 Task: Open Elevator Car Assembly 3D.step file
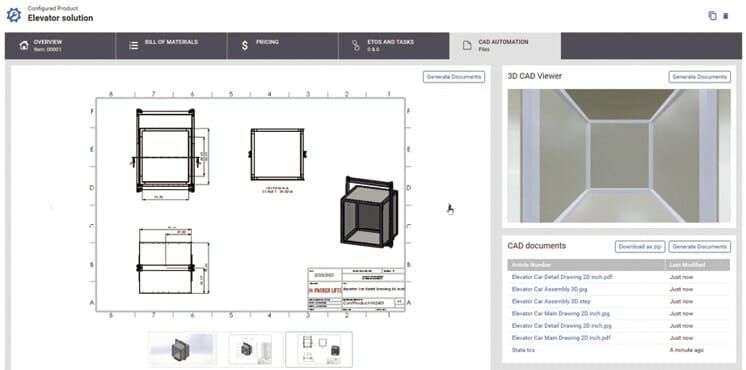[550, 302]
